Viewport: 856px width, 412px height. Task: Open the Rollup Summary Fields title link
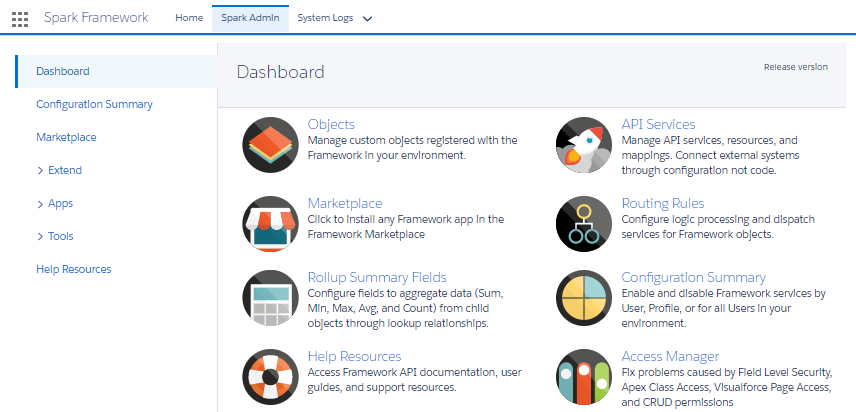(377, 277)
